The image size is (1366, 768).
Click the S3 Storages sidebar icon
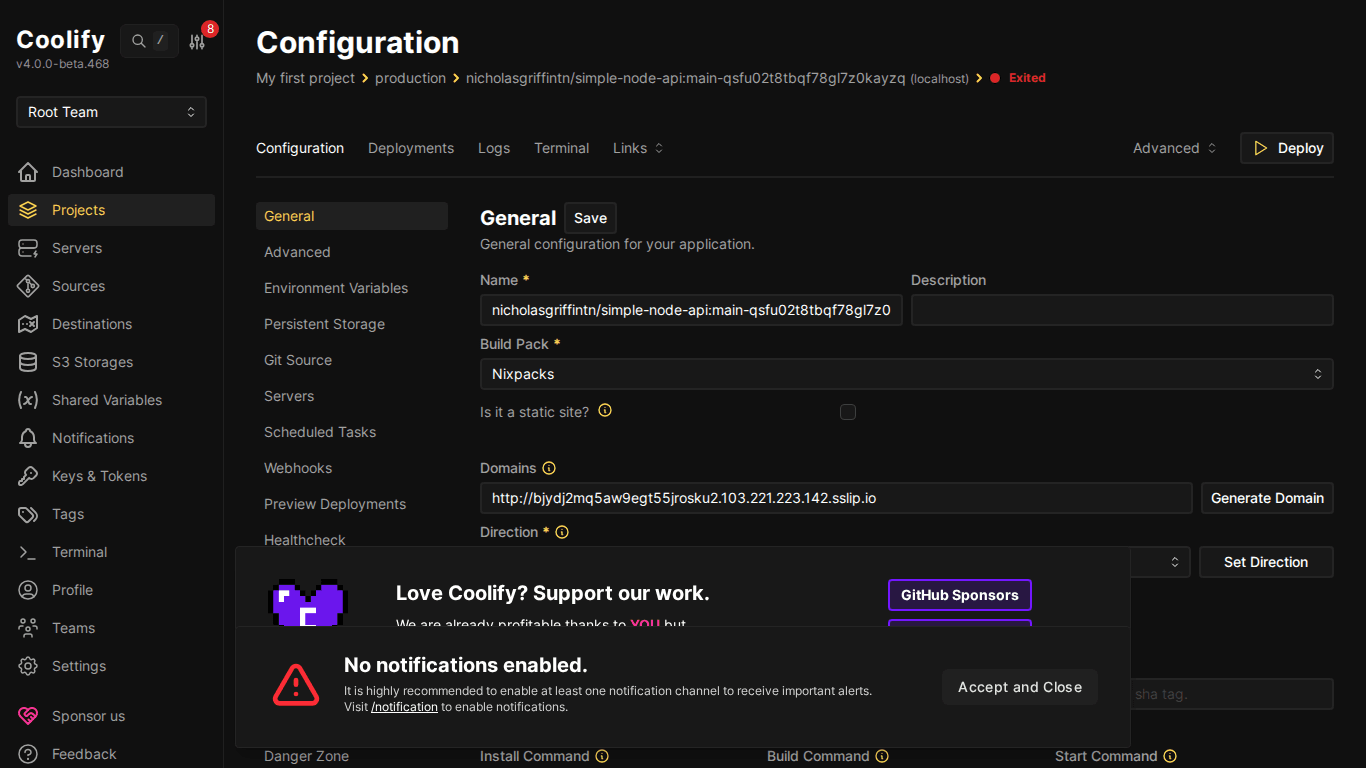pos(31,362)
